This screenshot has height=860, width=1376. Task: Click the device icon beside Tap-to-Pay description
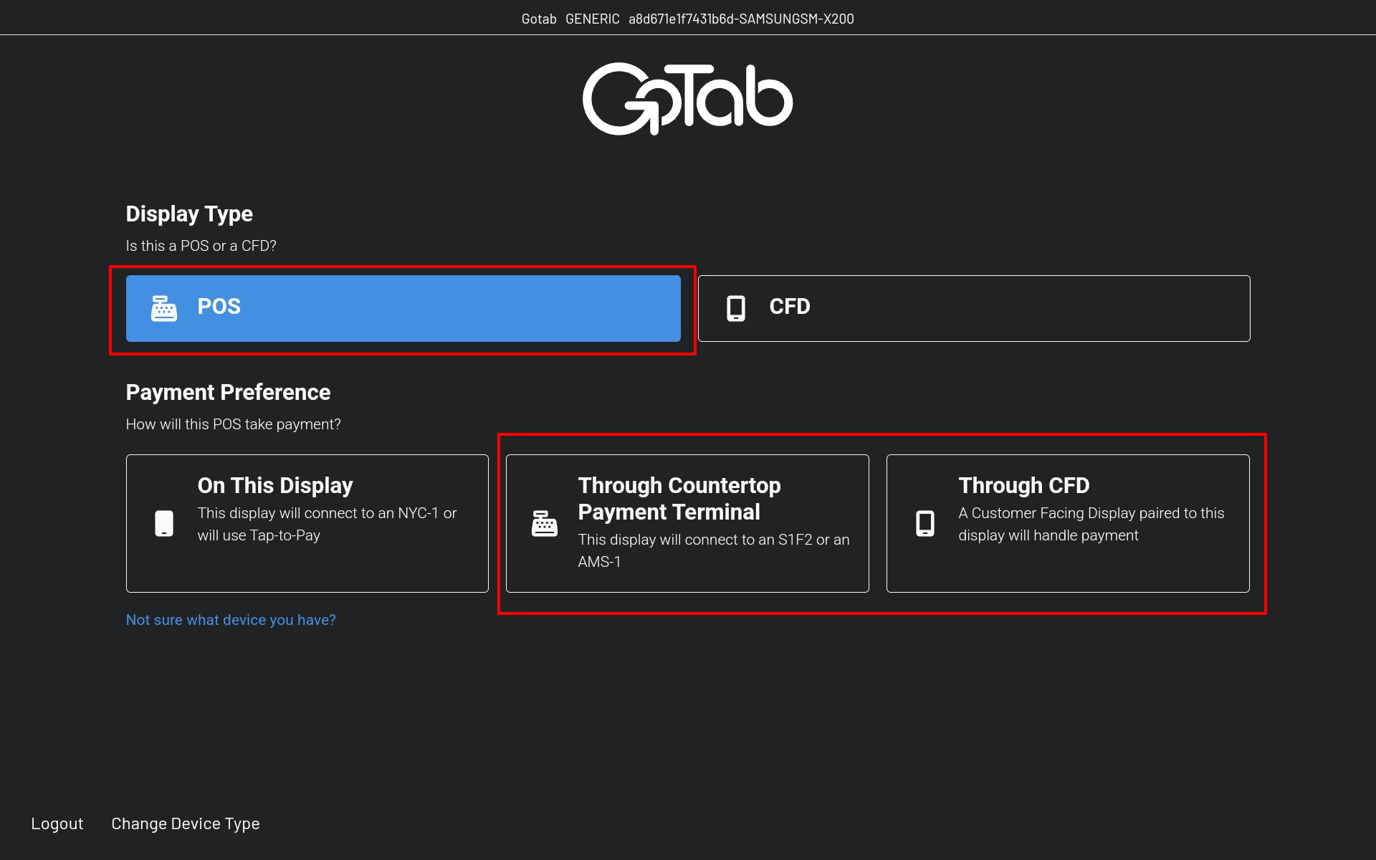pos(163,523)
